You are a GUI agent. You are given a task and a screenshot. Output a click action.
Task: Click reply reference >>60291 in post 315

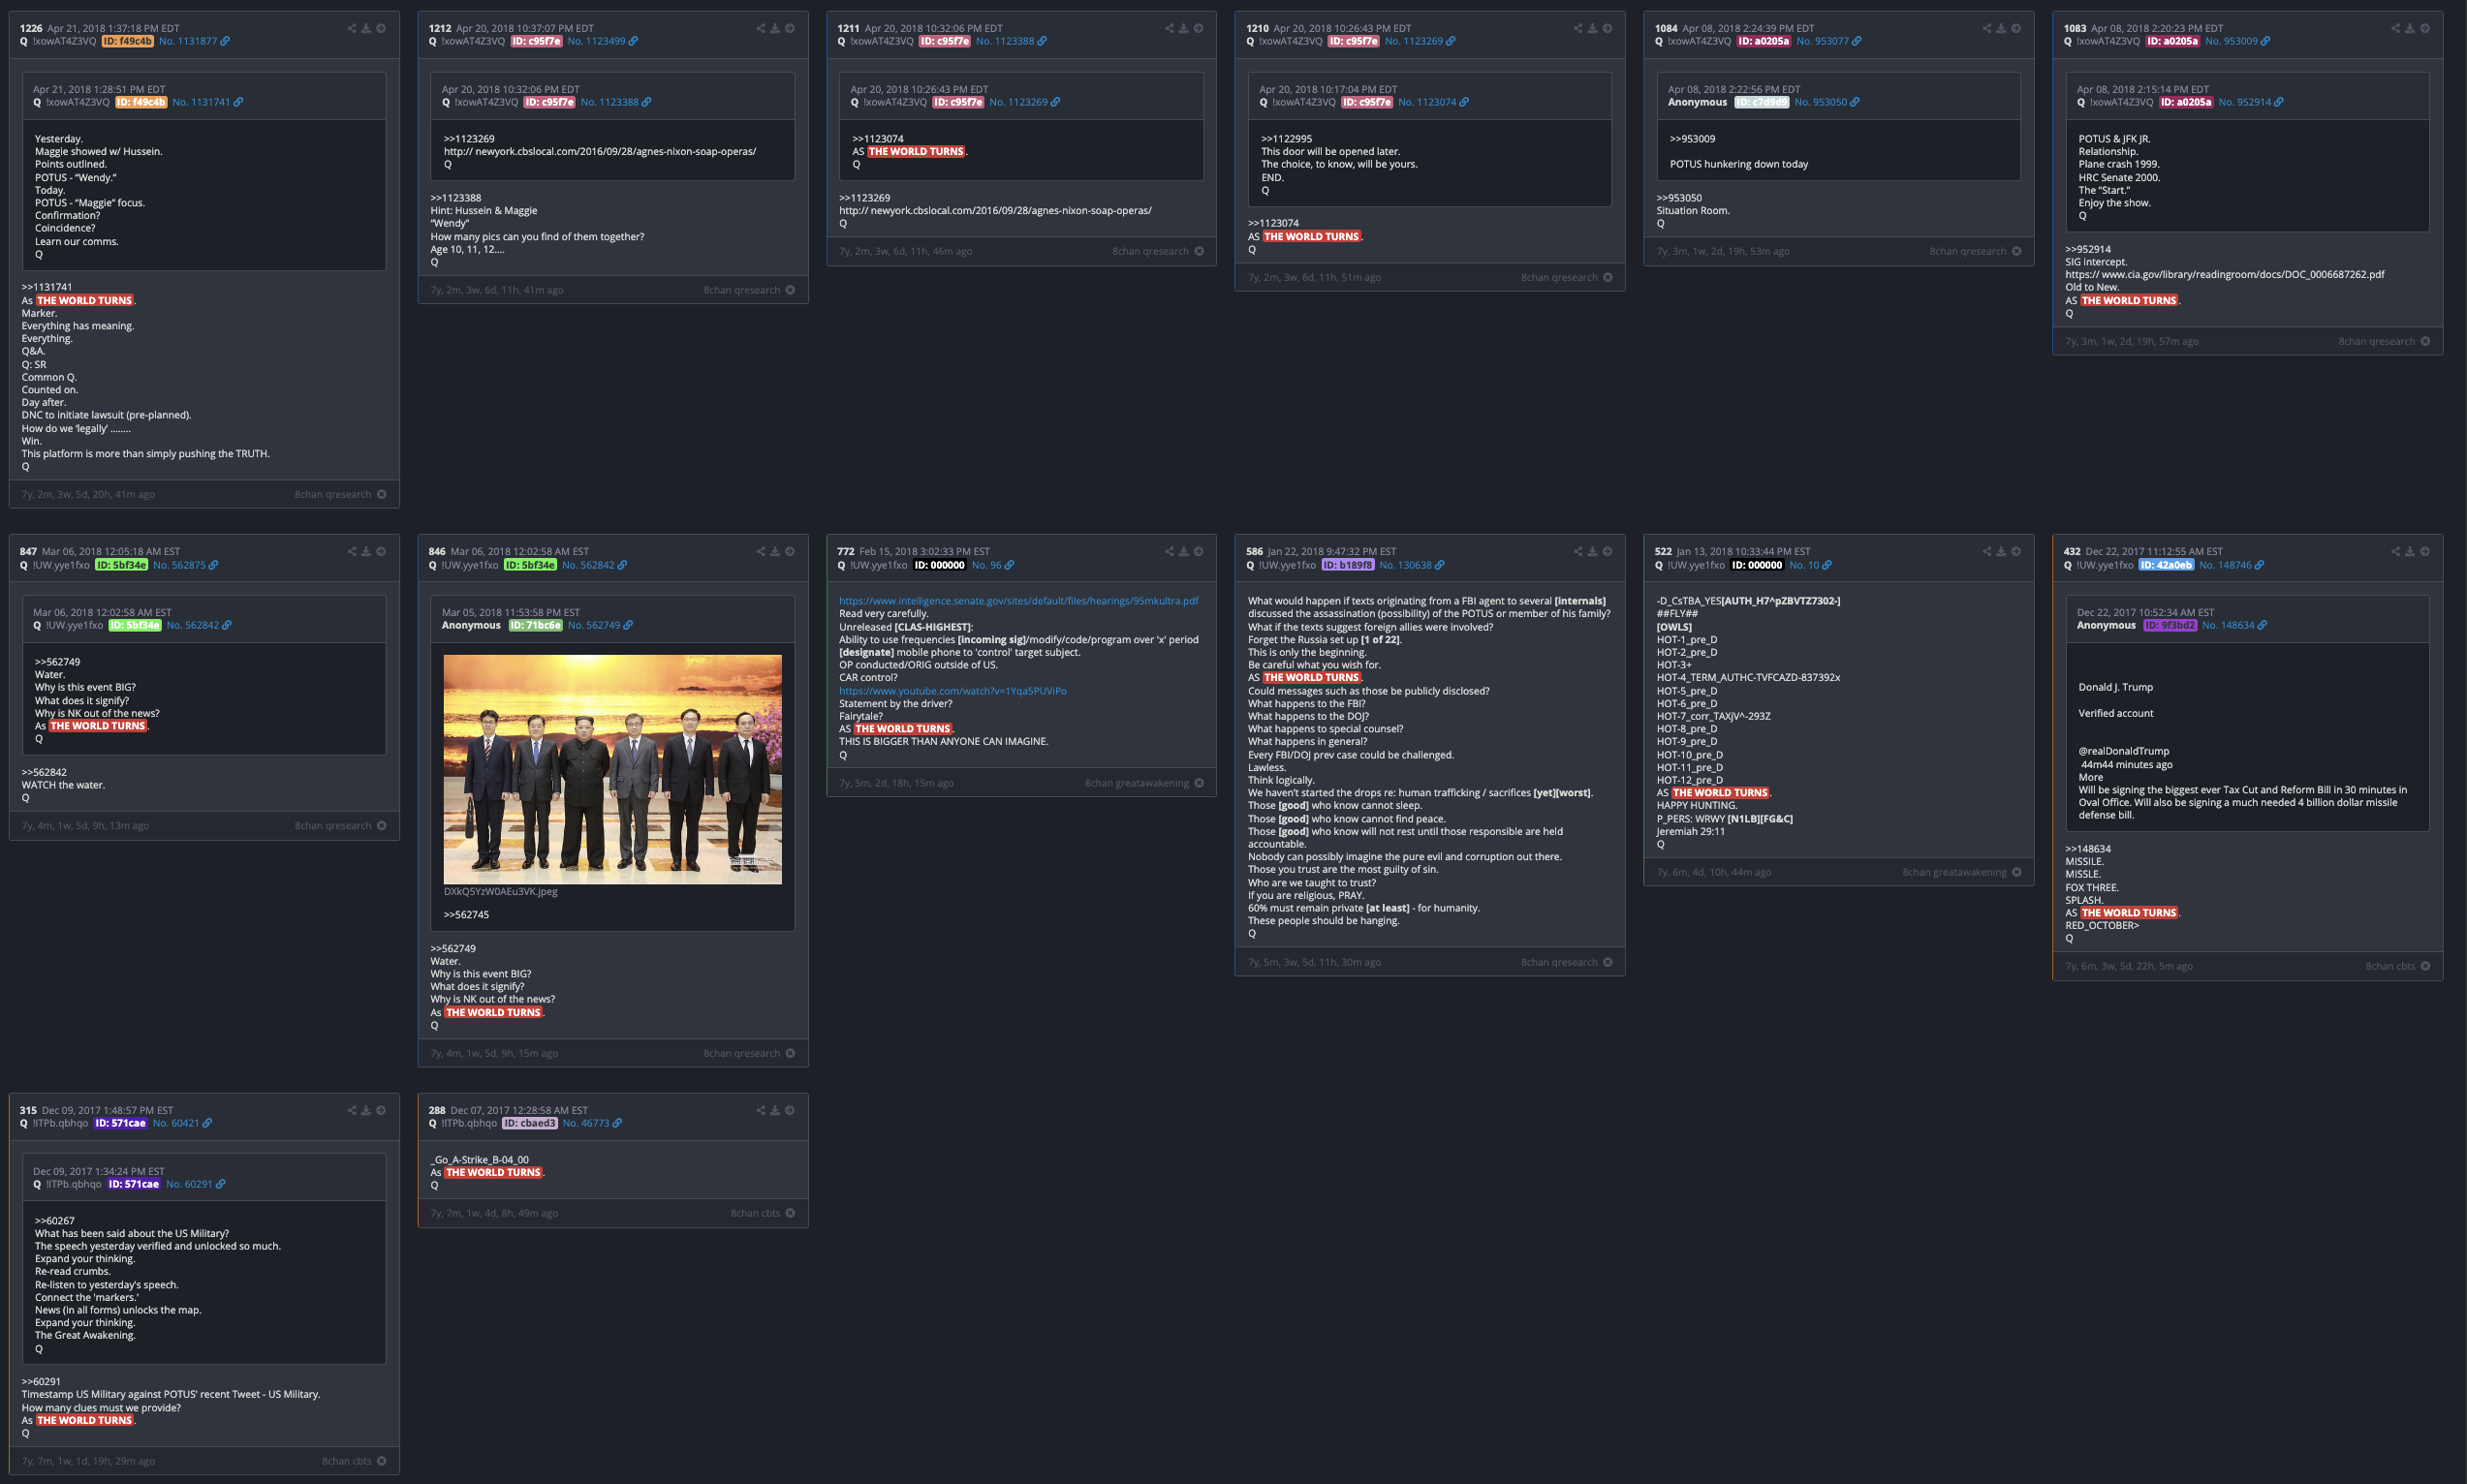point(41,1381)
